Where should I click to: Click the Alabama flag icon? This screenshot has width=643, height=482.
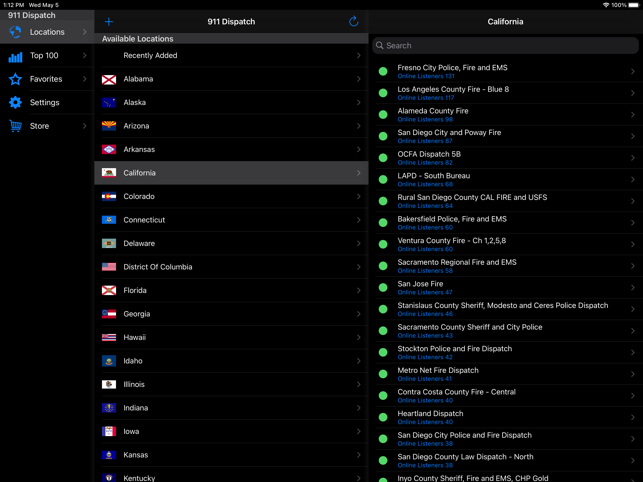[109, 80]
